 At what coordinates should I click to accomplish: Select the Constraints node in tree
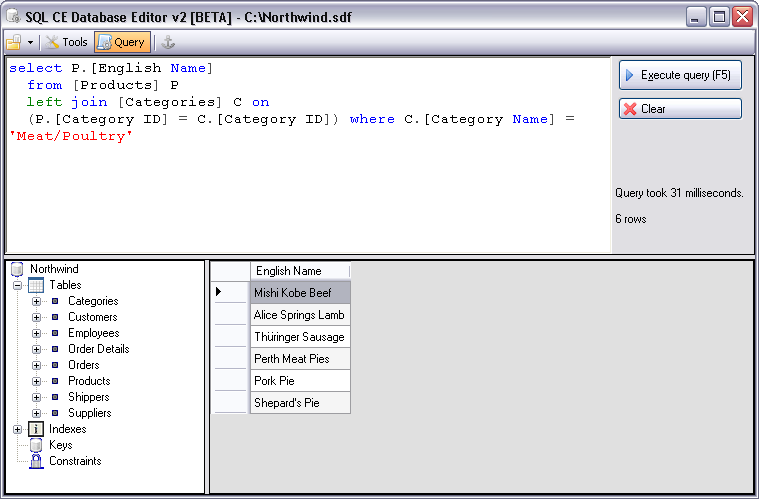pyautogui.click(x=75, y=460)
